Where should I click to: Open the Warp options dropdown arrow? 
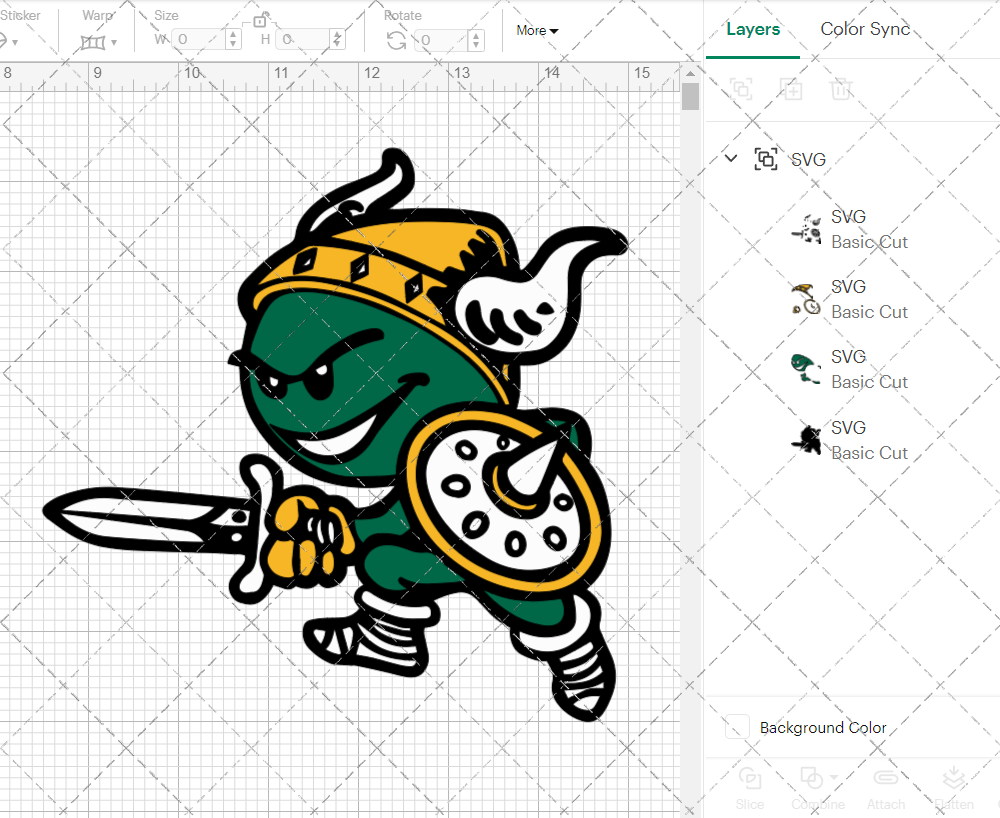click(112, 43)
